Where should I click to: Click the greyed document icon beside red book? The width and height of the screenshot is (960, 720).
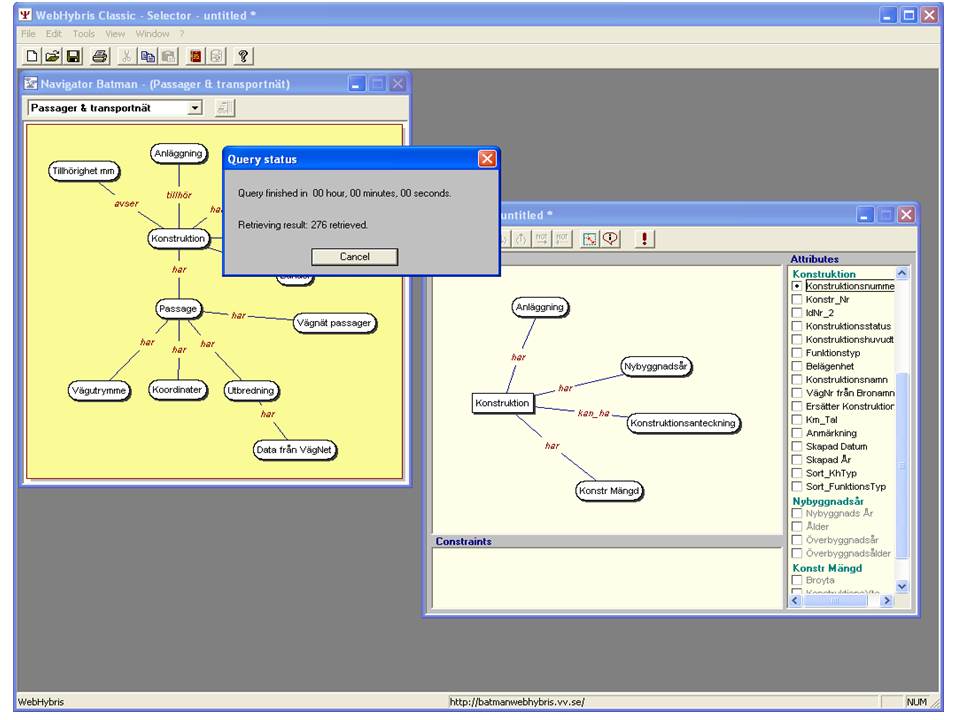(216, 56)
